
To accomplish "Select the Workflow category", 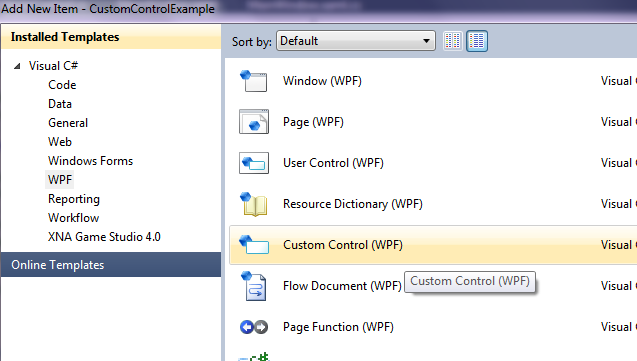I will coord(74,218).
